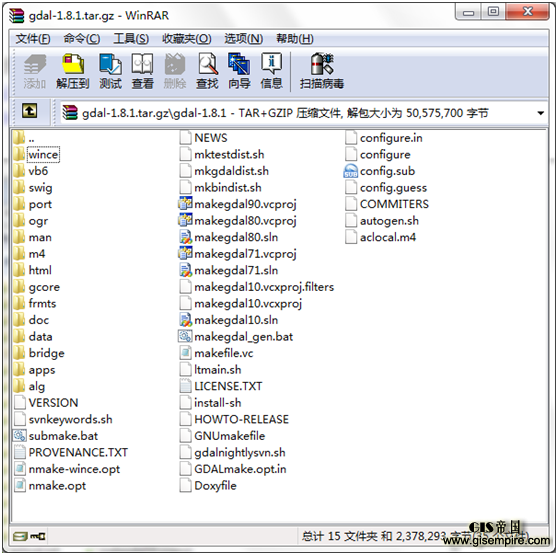The height and width of the screenshot is (555, 558).
Task: Select the makegdal90.vcproj file icon
Action: pos(185,204)
